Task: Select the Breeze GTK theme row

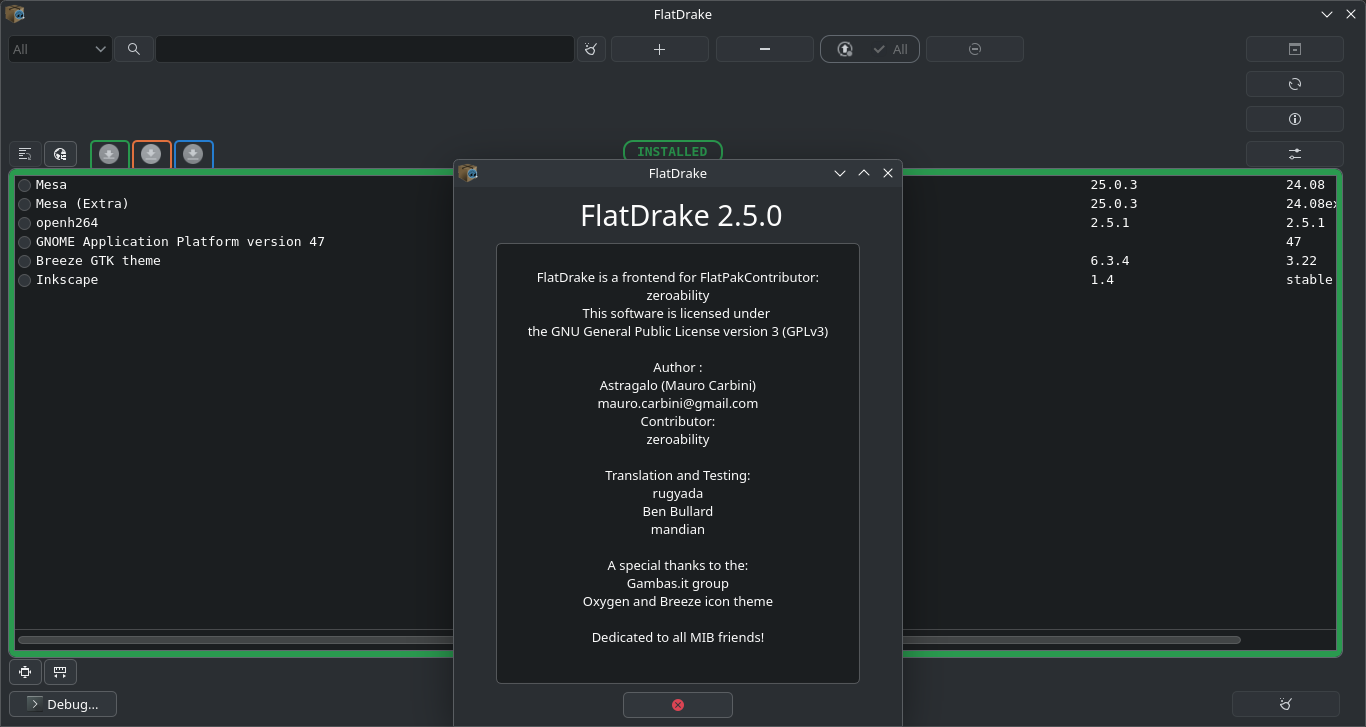Action: pyautogui.click(x=98, y=261)
